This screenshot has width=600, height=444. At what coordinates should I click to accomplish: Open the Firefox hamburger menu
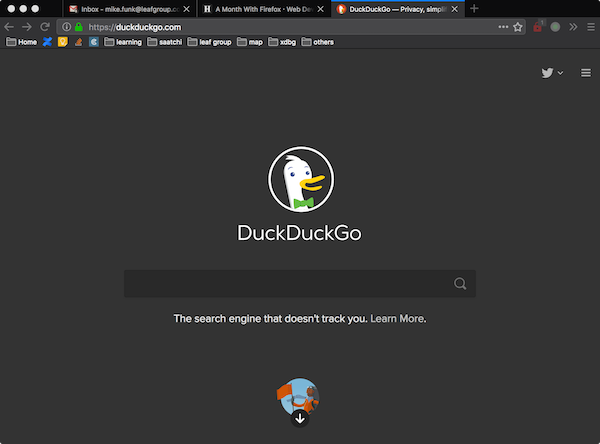(591, 27)
